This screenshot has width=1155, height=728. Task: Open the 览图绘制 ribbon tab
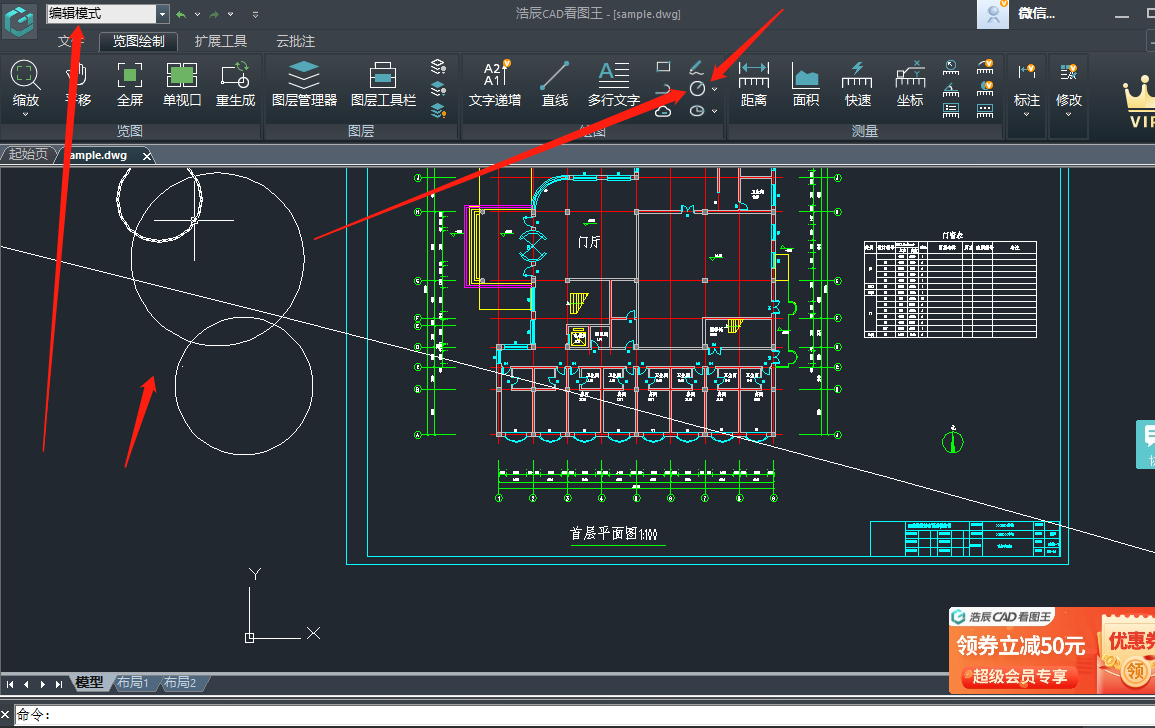138,41
